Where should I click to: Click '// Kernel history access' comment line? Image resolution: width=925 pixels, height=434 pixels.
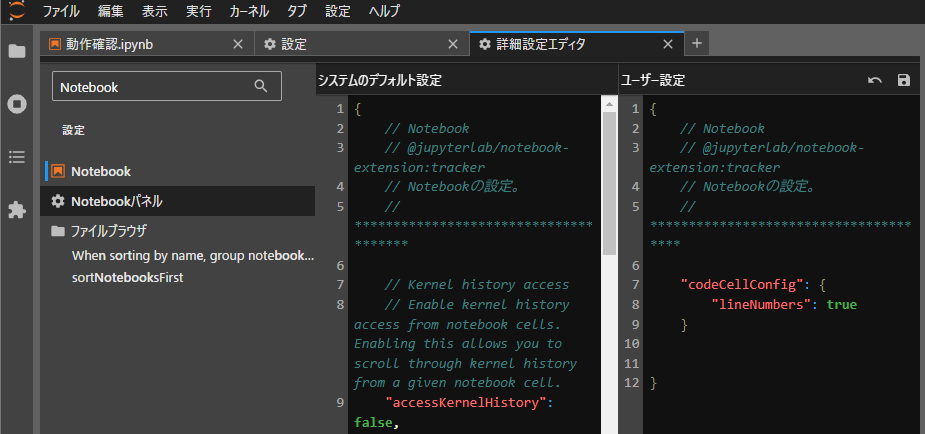(x=477, y=285)
